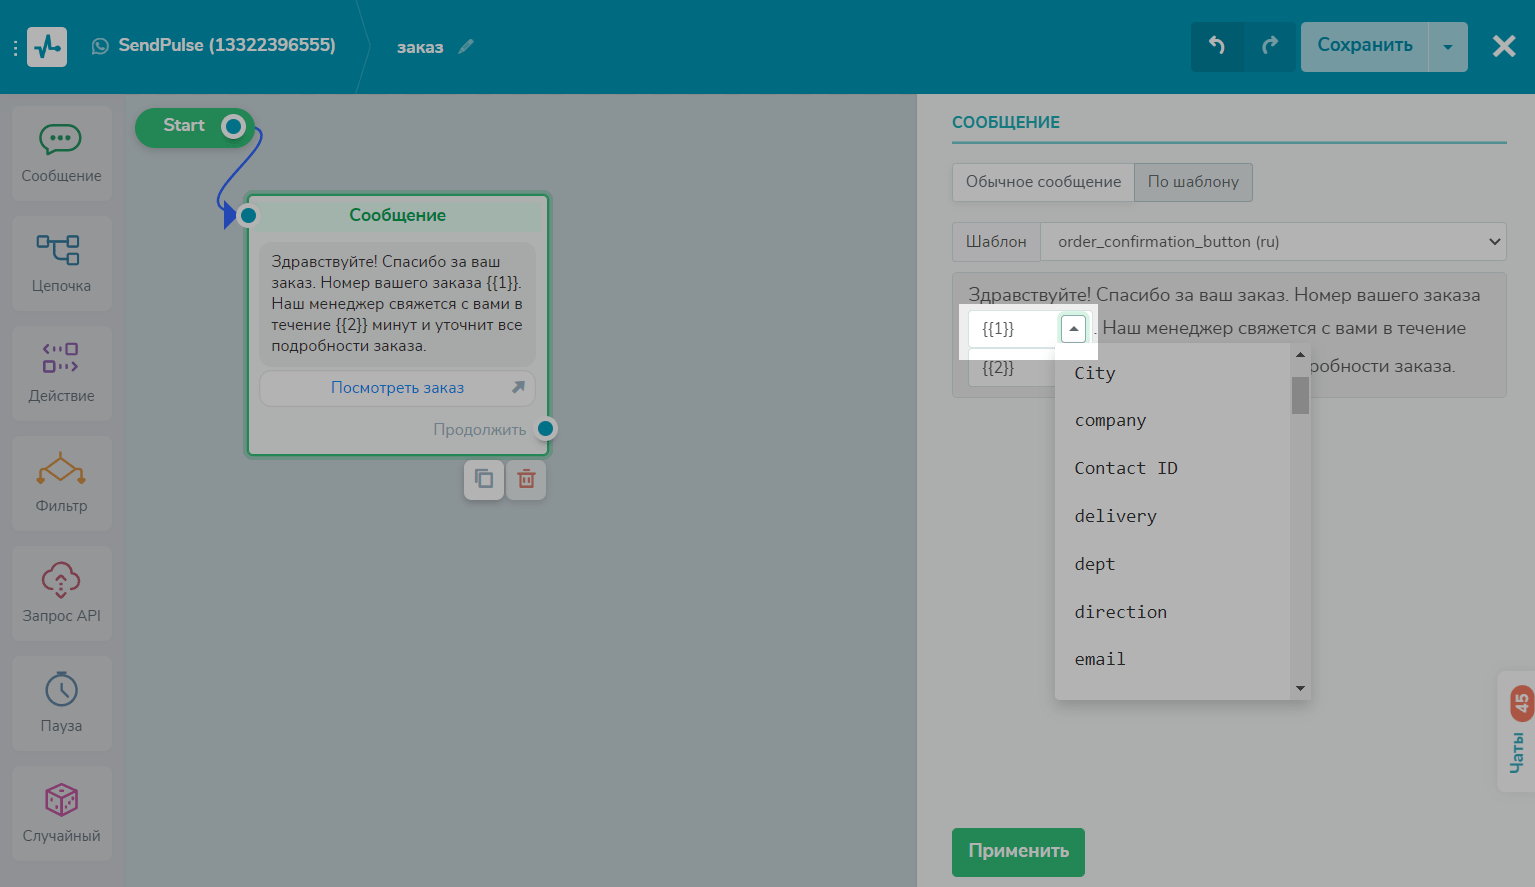1535x887 pixels.
Task: Add a Пауза pause element
Action: tap(61, 703)
